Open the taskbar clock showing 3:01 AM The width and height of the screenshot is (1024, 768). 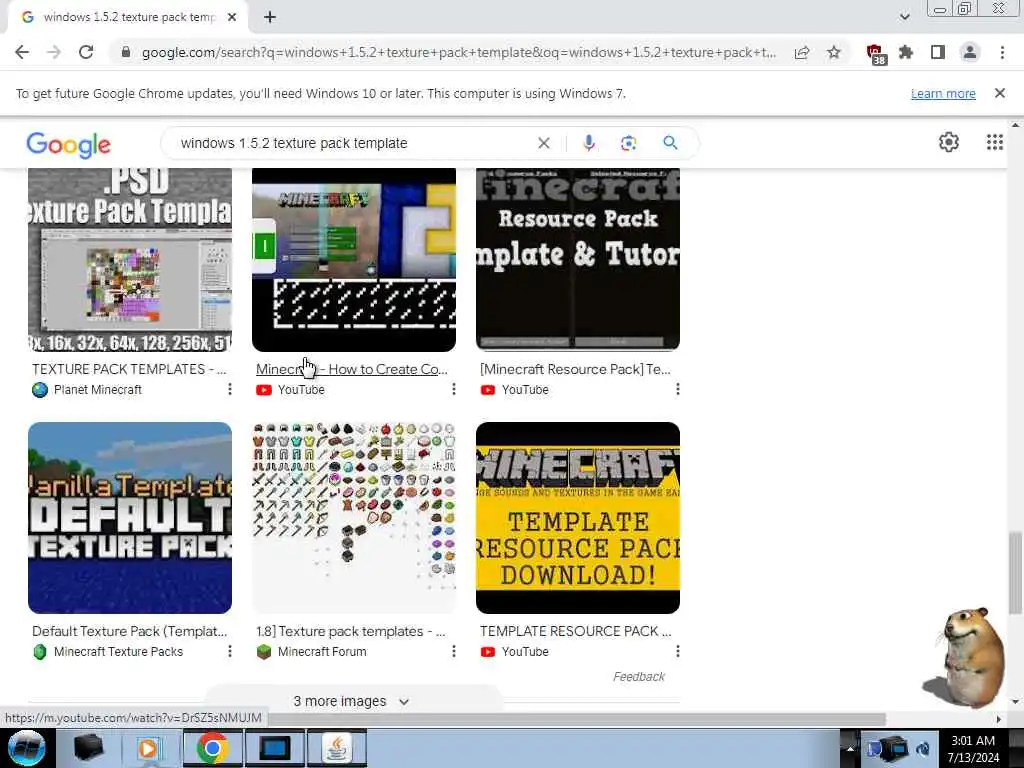click(x=973, y=748)
